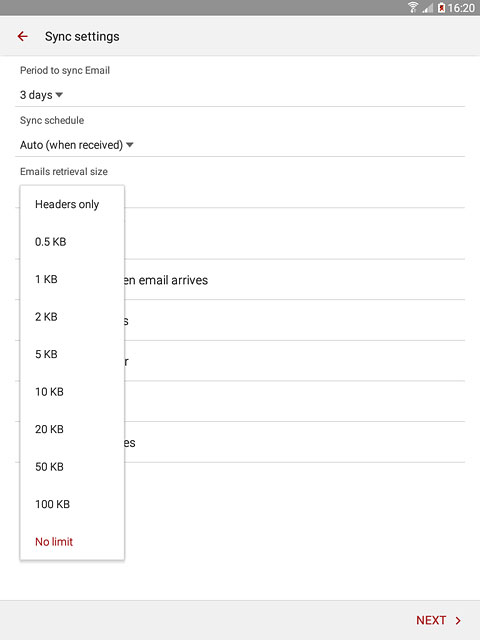Choose the No limit option

tap(72, 542)
